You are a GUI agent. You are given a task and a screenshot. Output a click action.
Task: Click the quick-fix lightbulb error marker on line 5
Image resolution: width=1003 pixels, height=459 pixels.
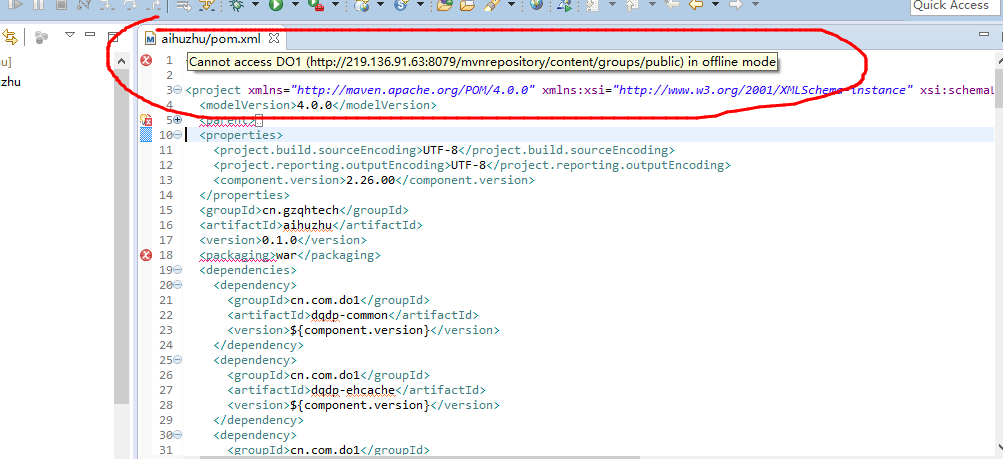pos(146,120)
